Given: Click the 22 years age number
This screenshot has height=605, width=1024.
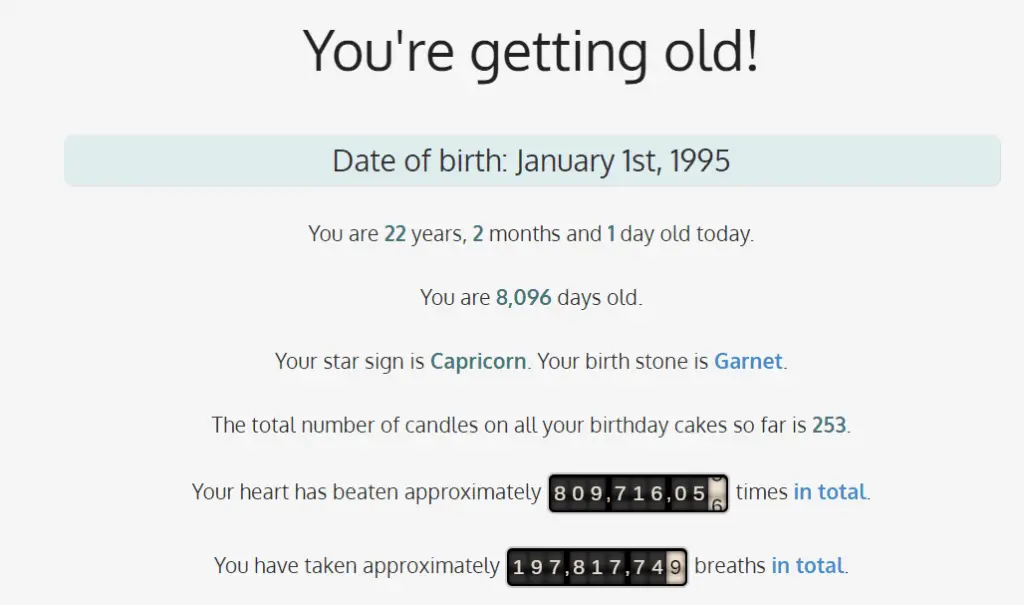Looking at the screenshot, I should pos(395,234).
